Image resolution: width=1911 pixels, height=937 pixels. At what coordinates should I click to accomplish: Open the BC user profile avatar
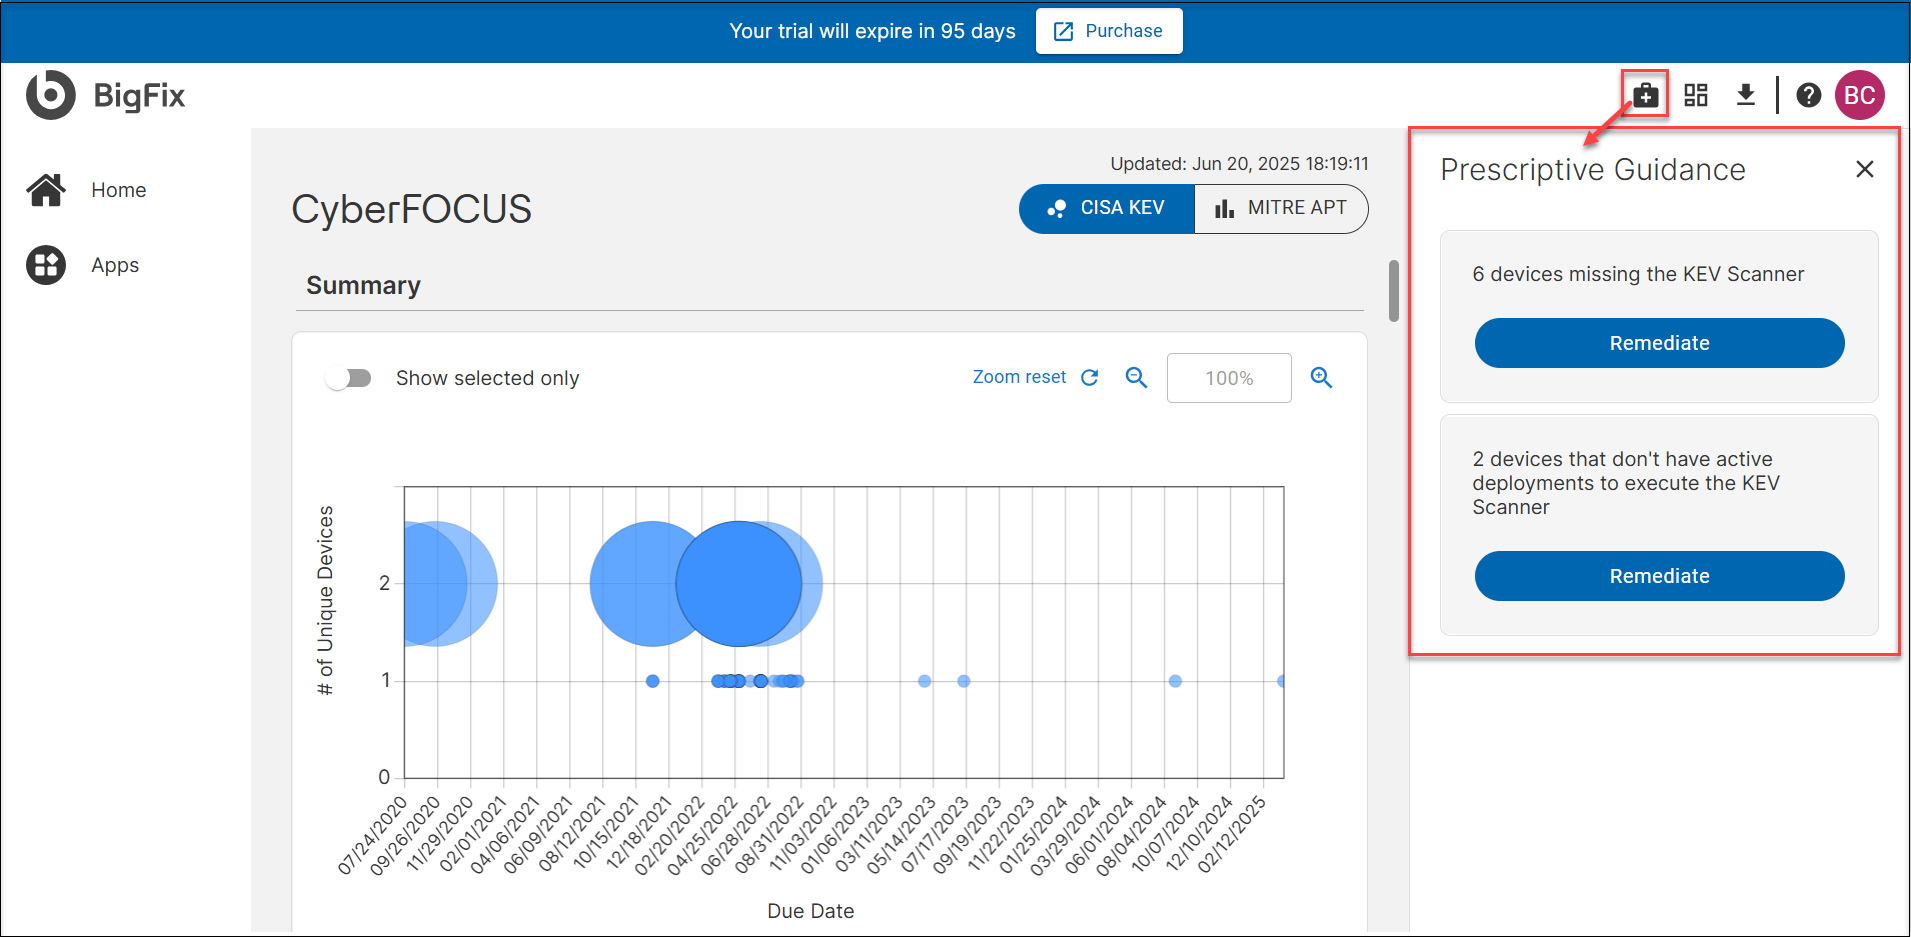point(1859,95)
